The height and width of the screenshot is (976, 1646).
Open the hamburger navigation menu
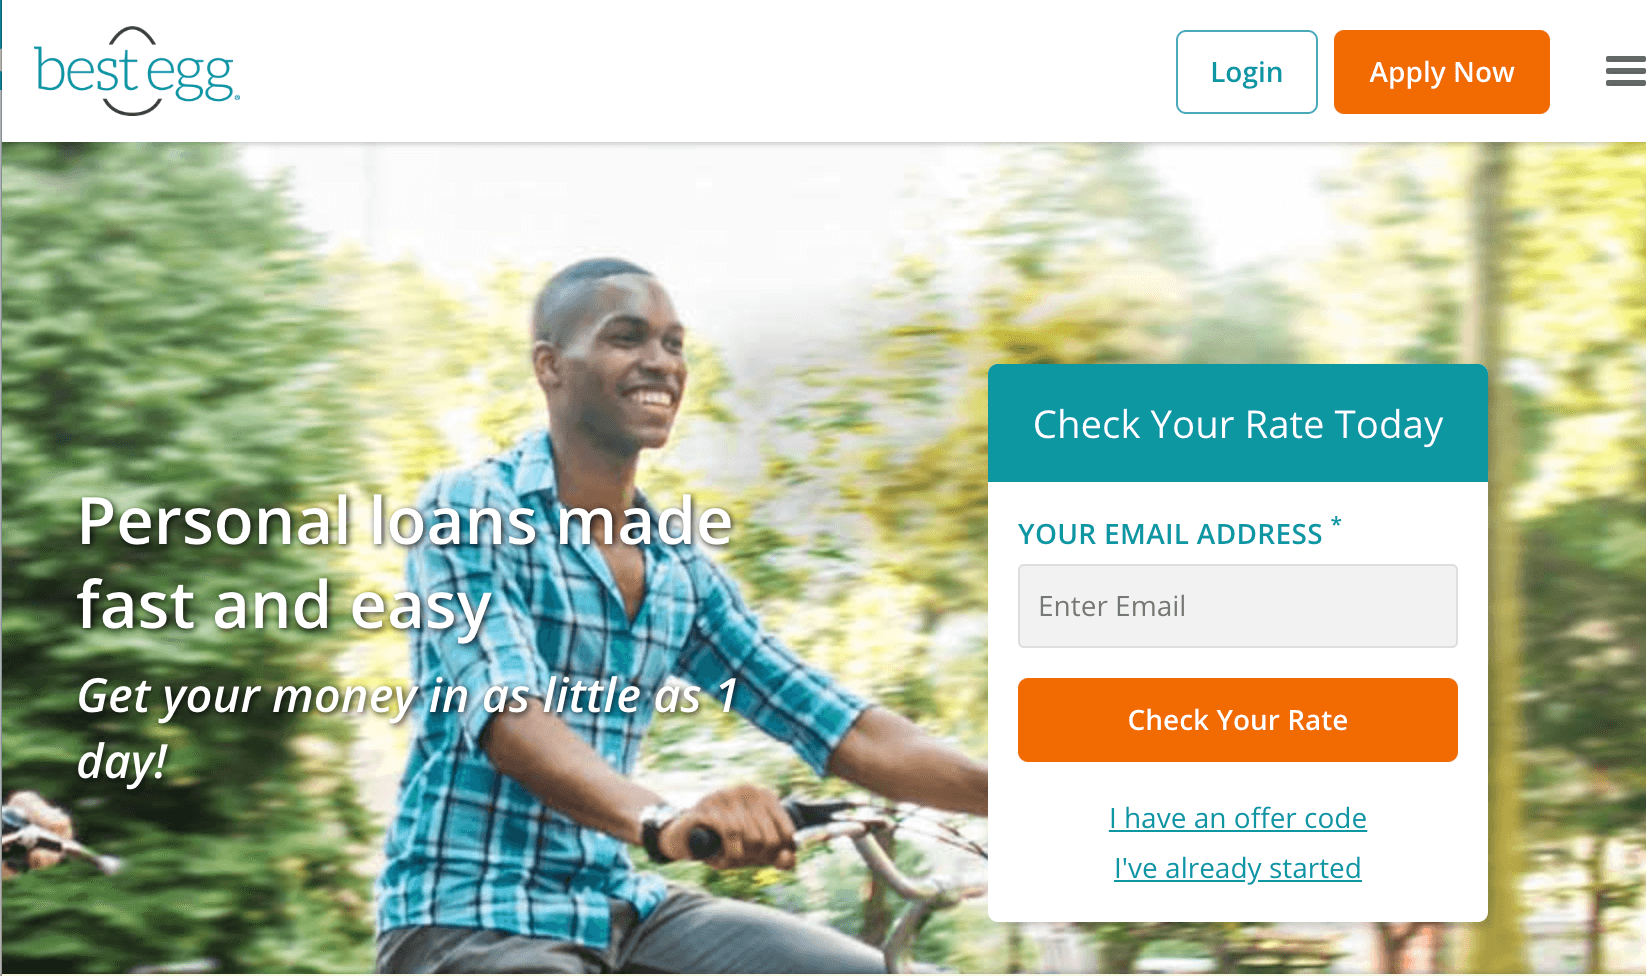coord(1625,72)
